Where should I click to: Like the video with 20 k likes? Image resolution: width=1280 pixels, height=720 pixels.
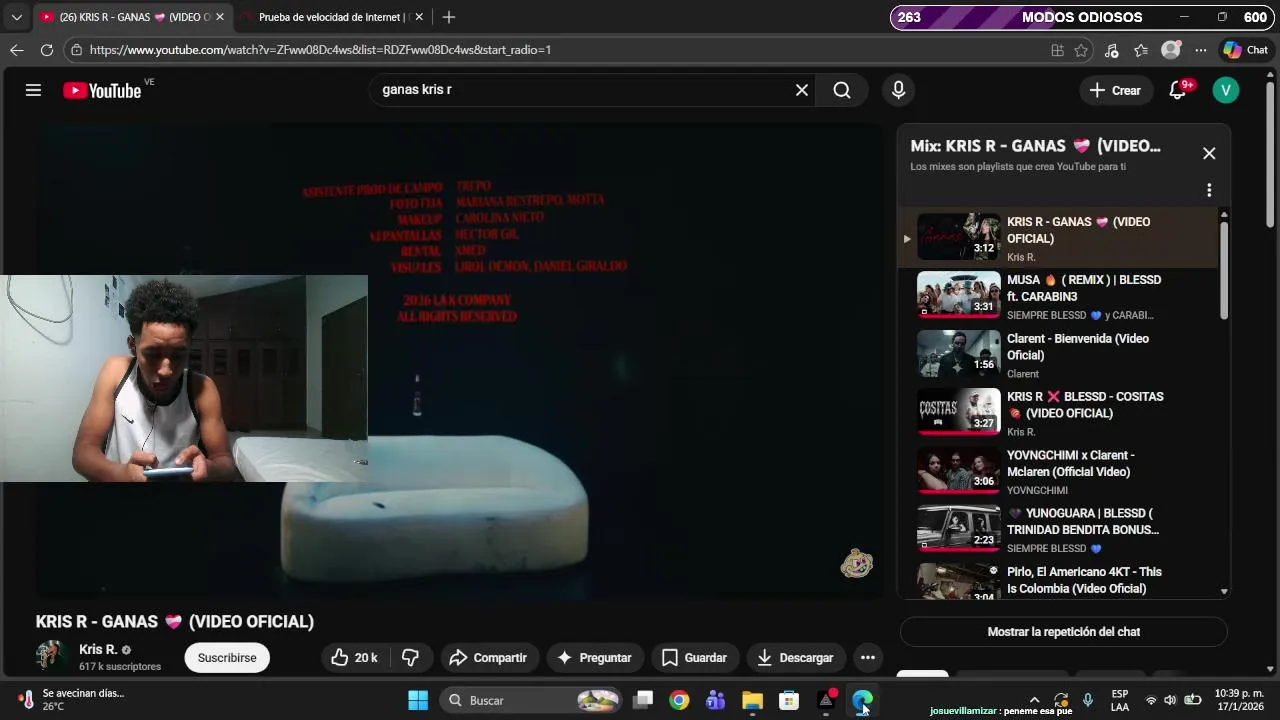pos(354,657)
